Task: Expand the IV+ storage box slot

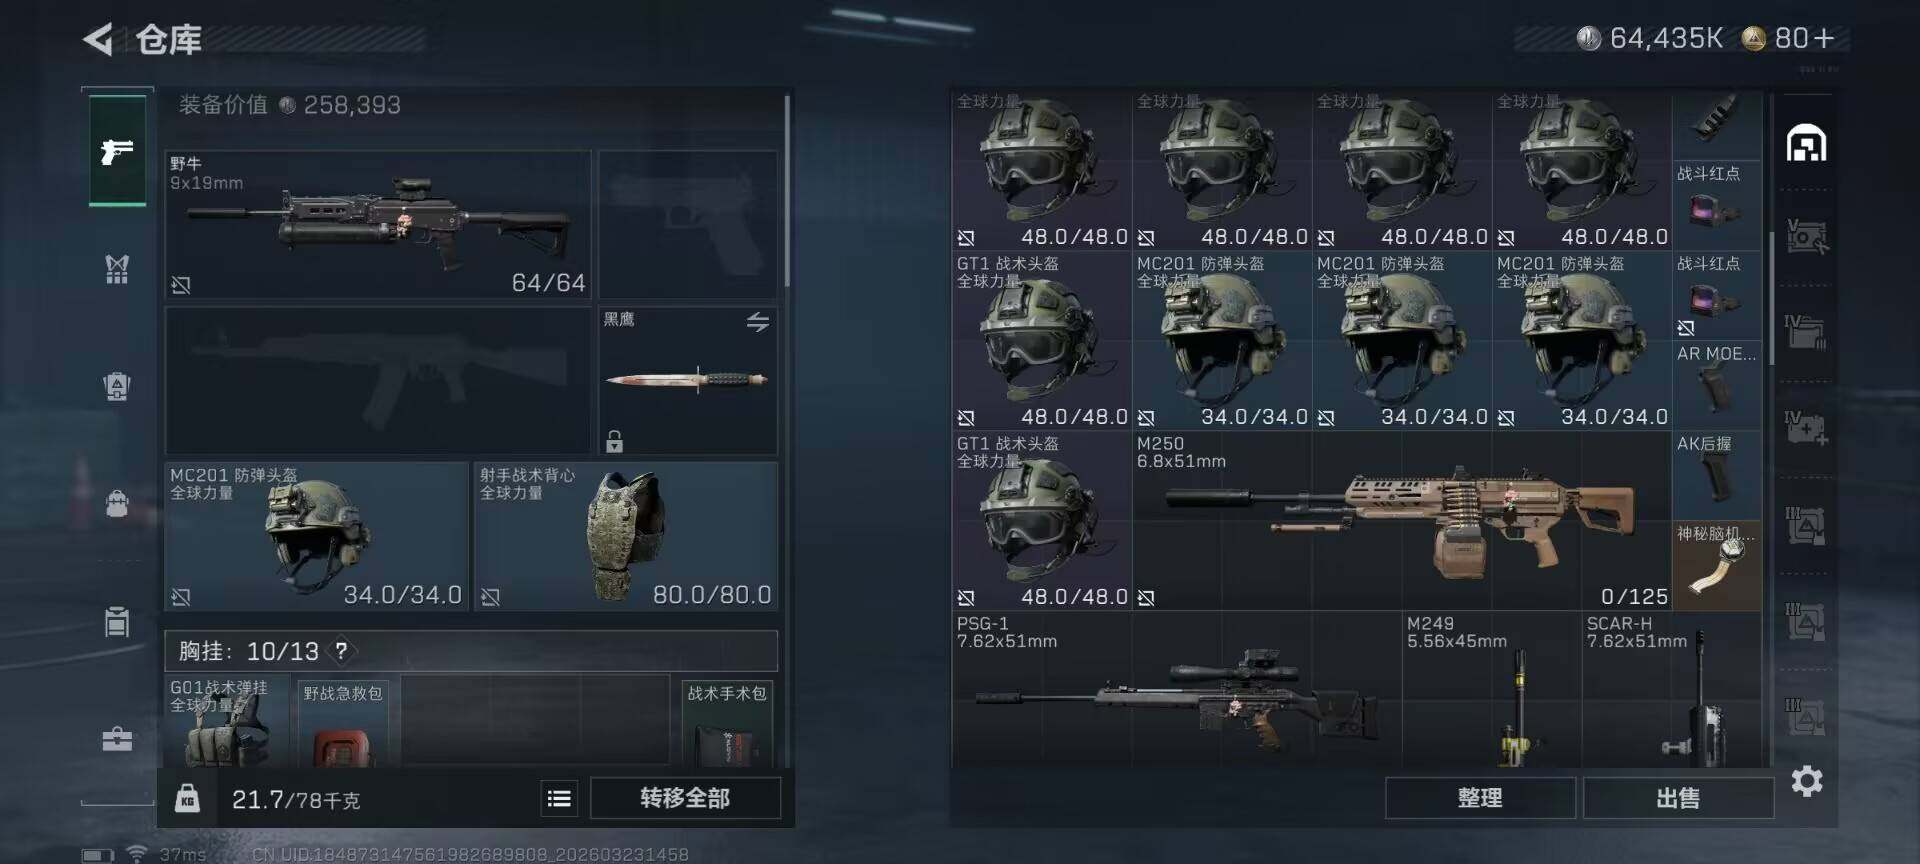Action: tap(1806, 428)
